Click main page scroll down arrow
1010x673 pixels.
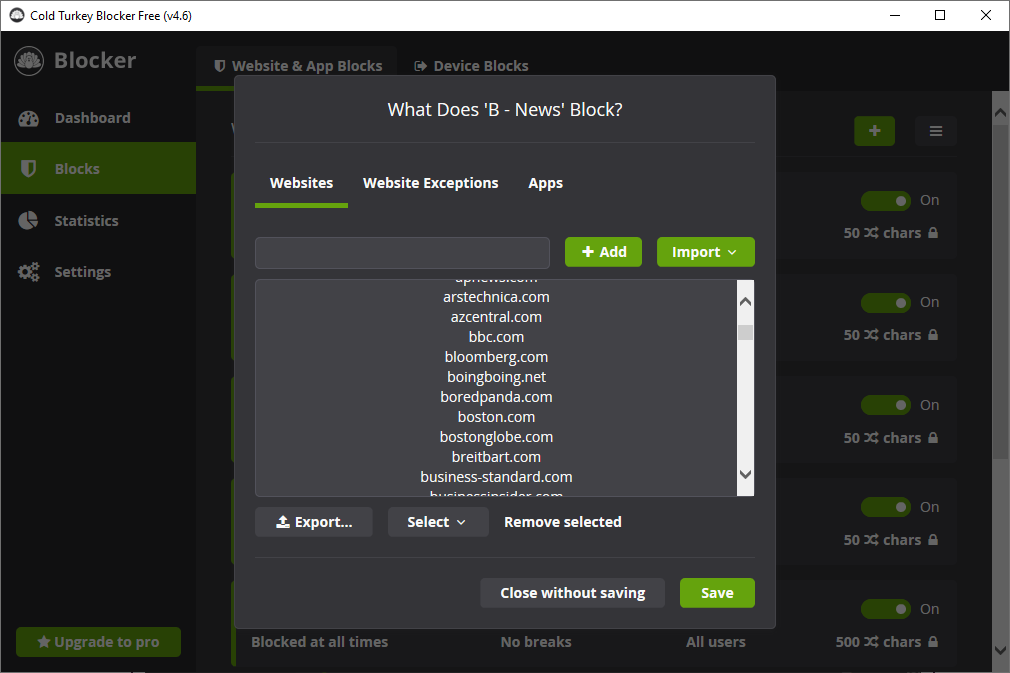pyautogui.click(x=1000, y=650)
